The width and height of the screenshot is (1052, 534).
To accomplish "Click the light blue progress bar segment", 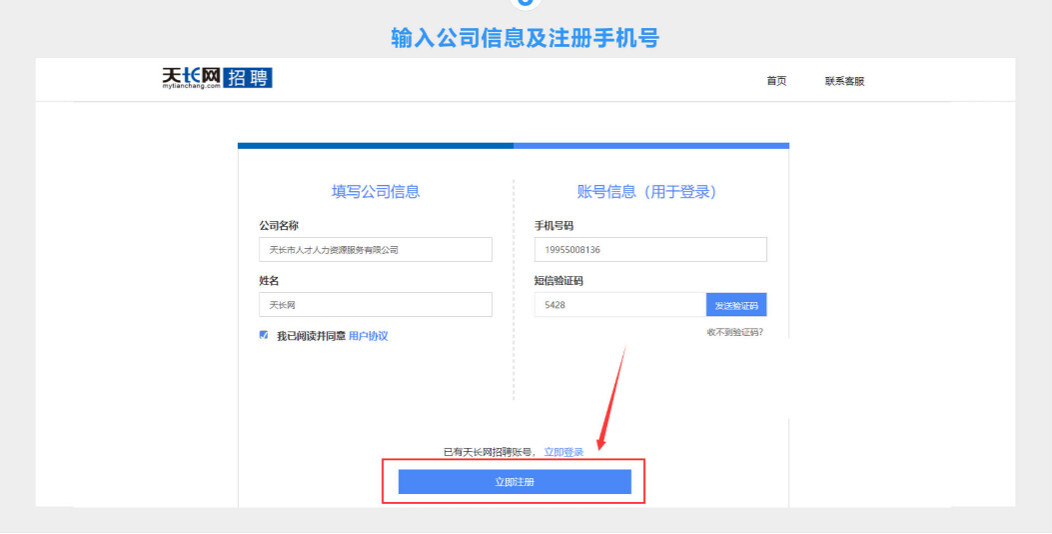I will 651,146.
